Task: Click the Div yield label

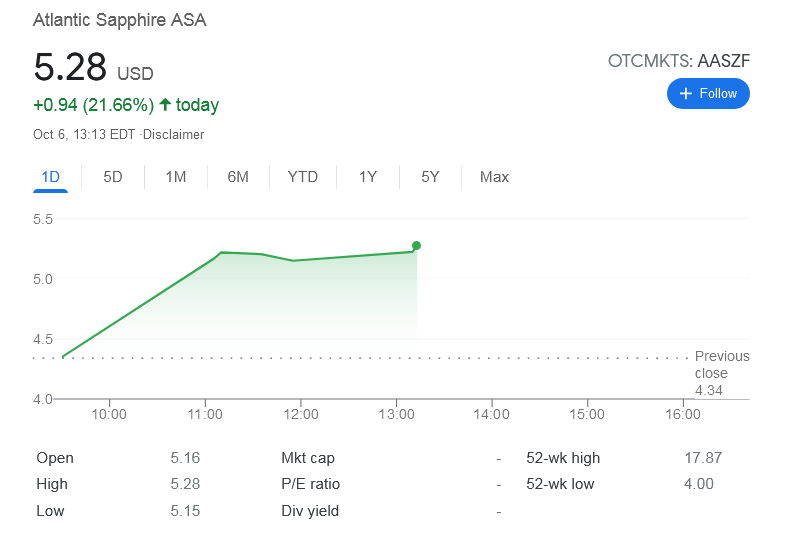Action: tap(310, 511)
